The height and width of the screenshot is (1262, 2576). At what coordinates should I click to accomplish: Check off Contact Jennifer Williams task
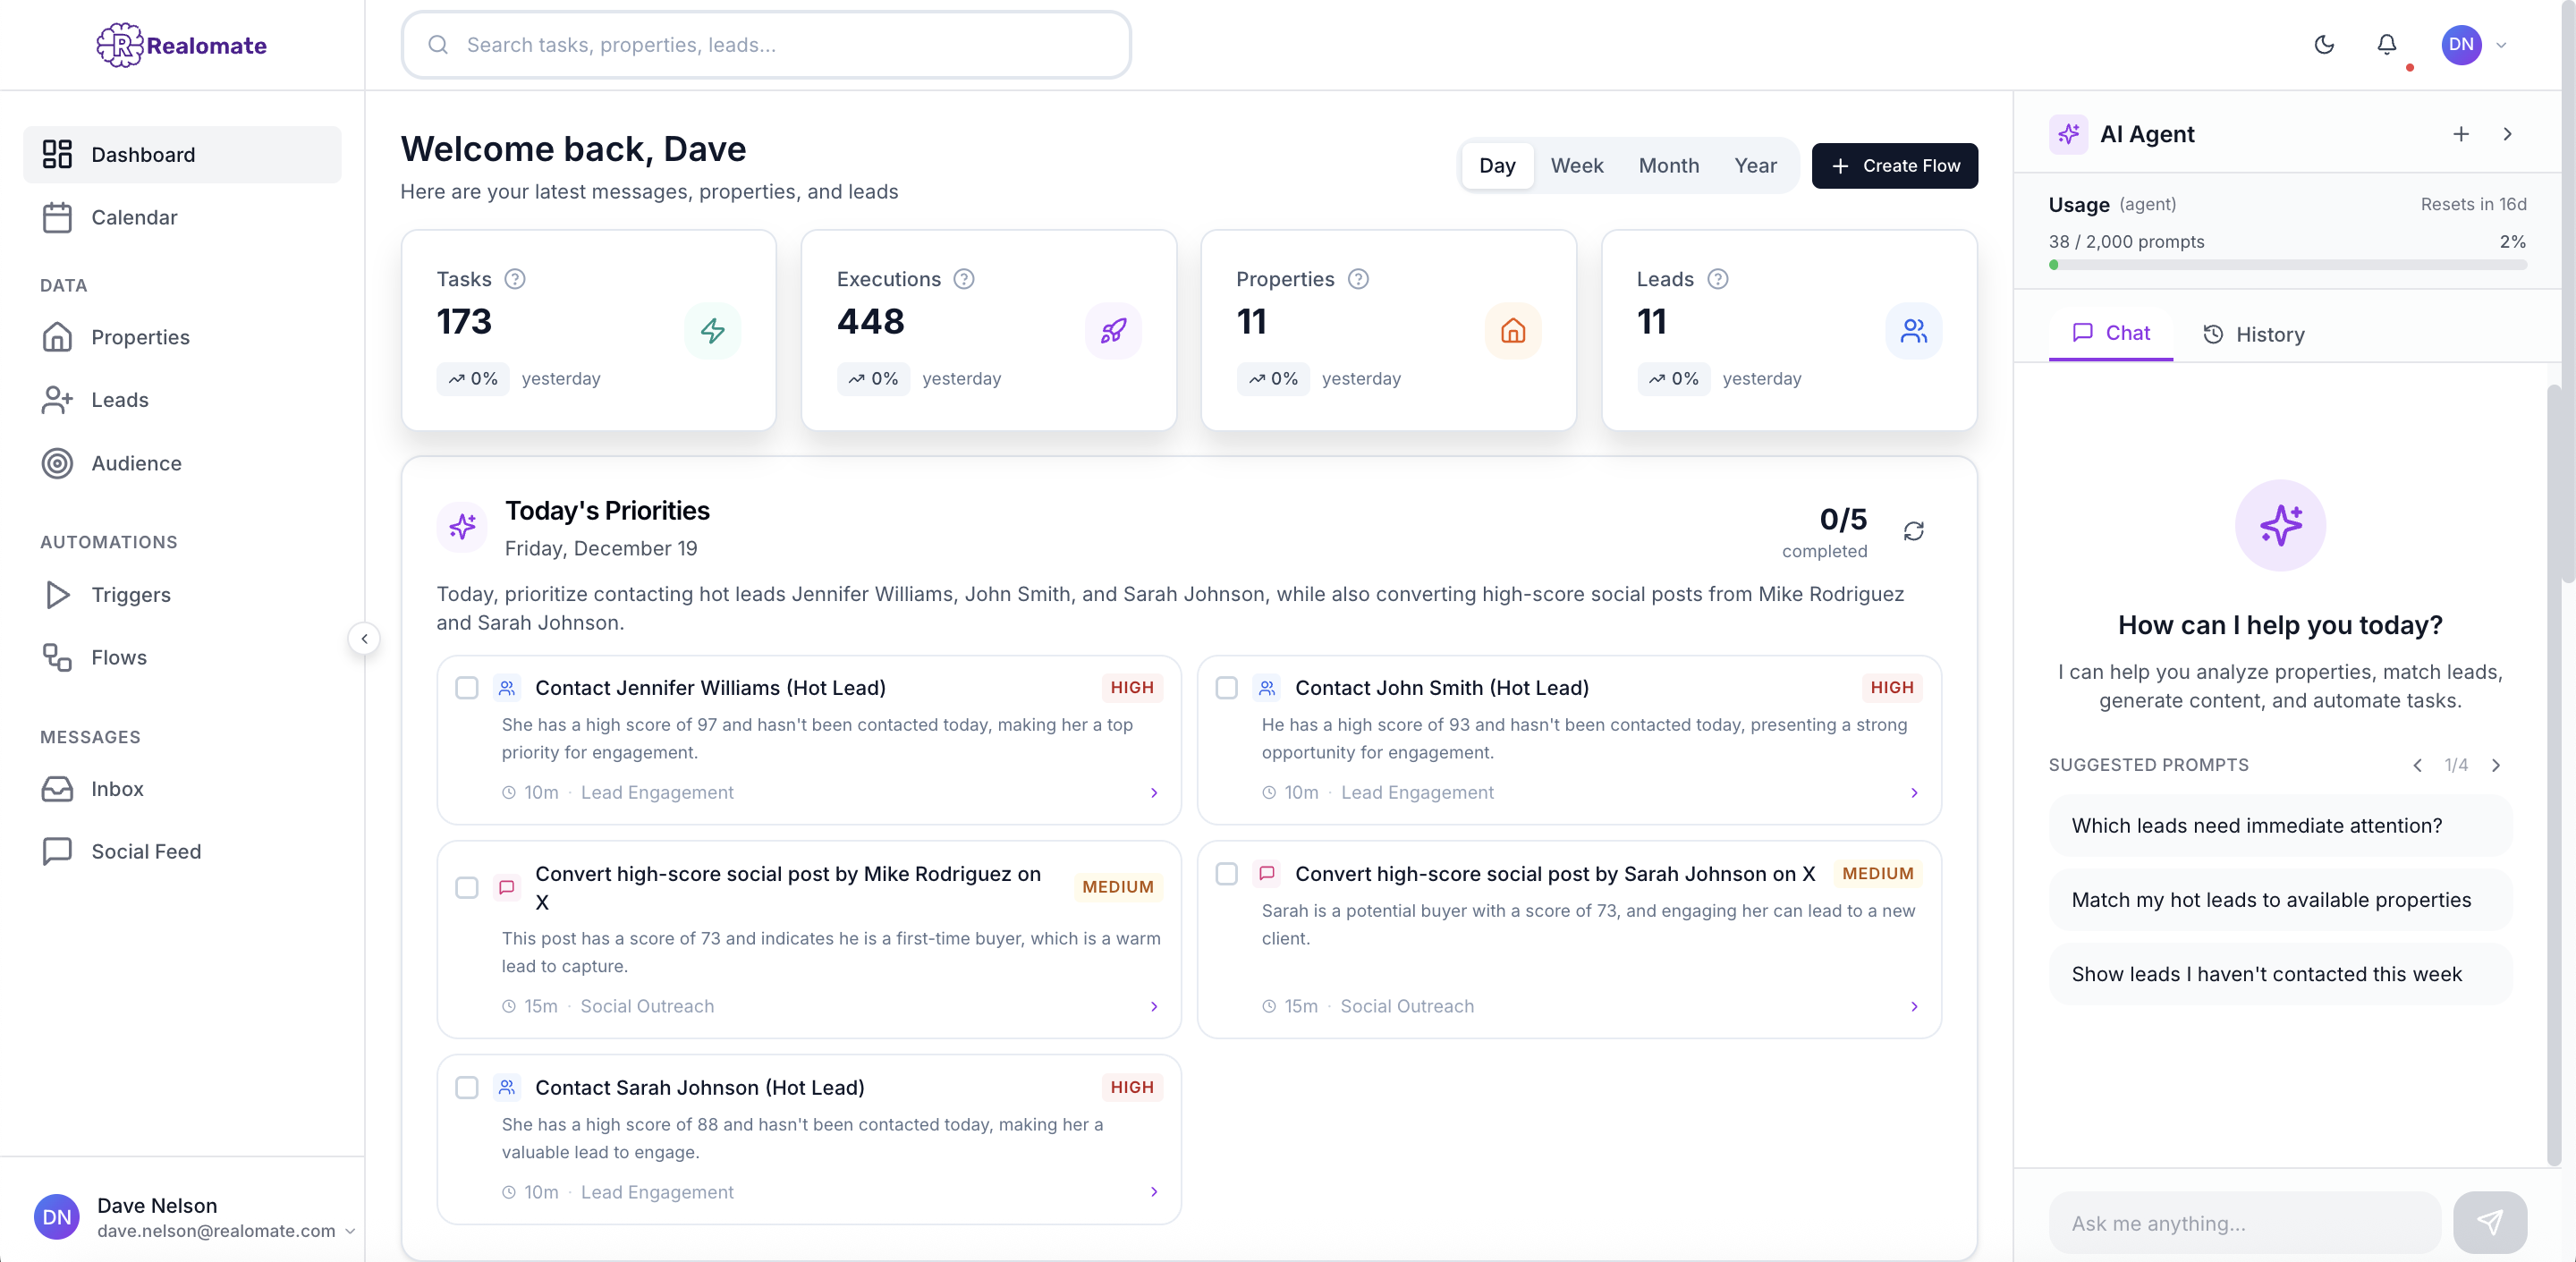pyautogui.click(x=467, y=688)
